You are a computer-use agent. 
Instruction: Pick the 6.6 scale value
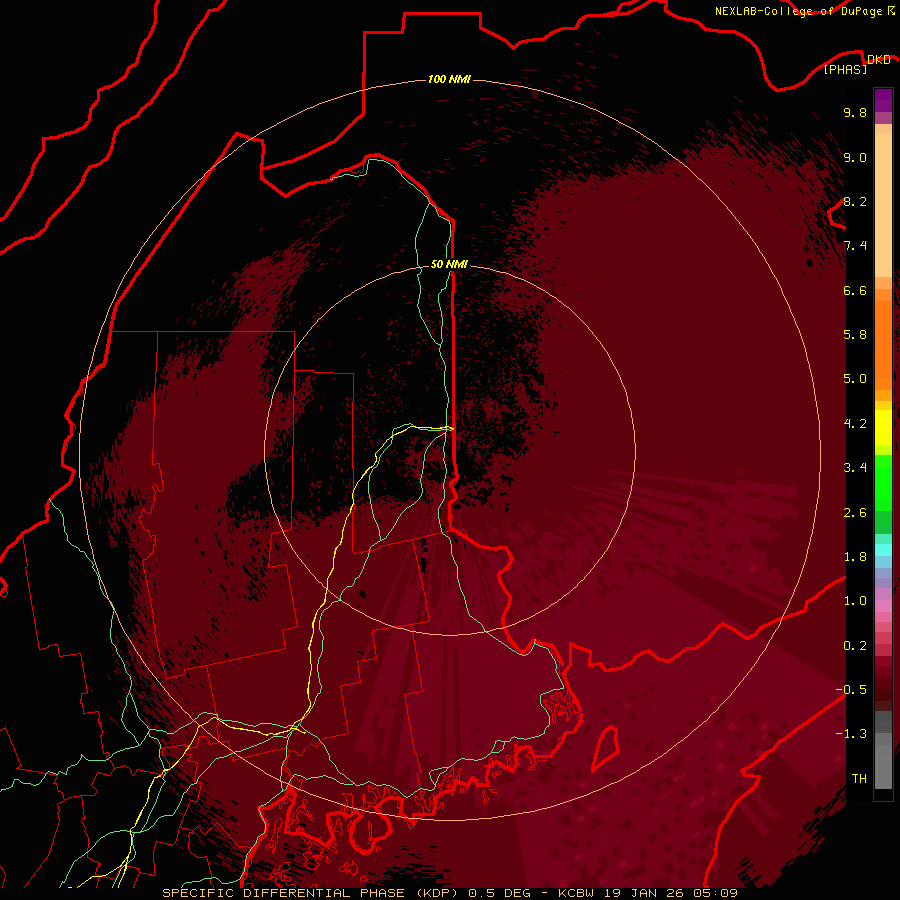coord(855,290)
